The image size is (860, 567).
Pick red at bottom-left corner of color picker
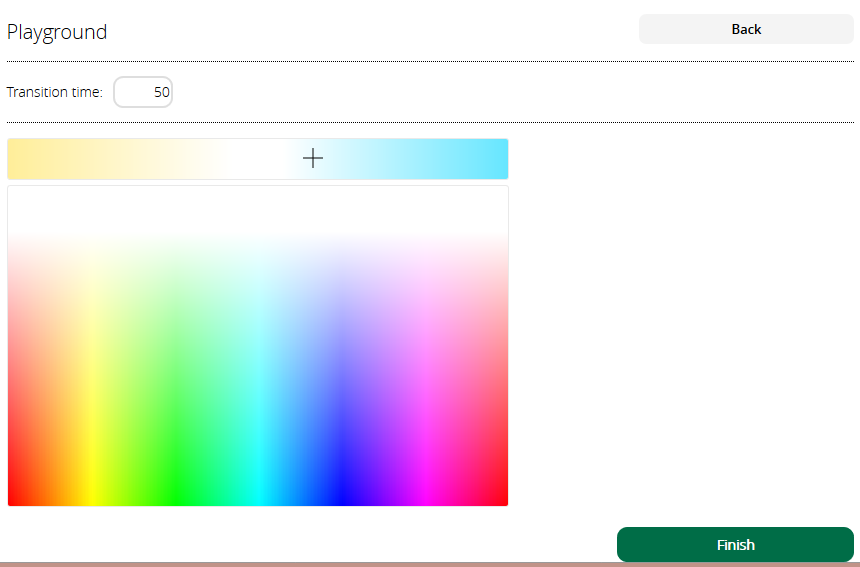tap(12, 500)
